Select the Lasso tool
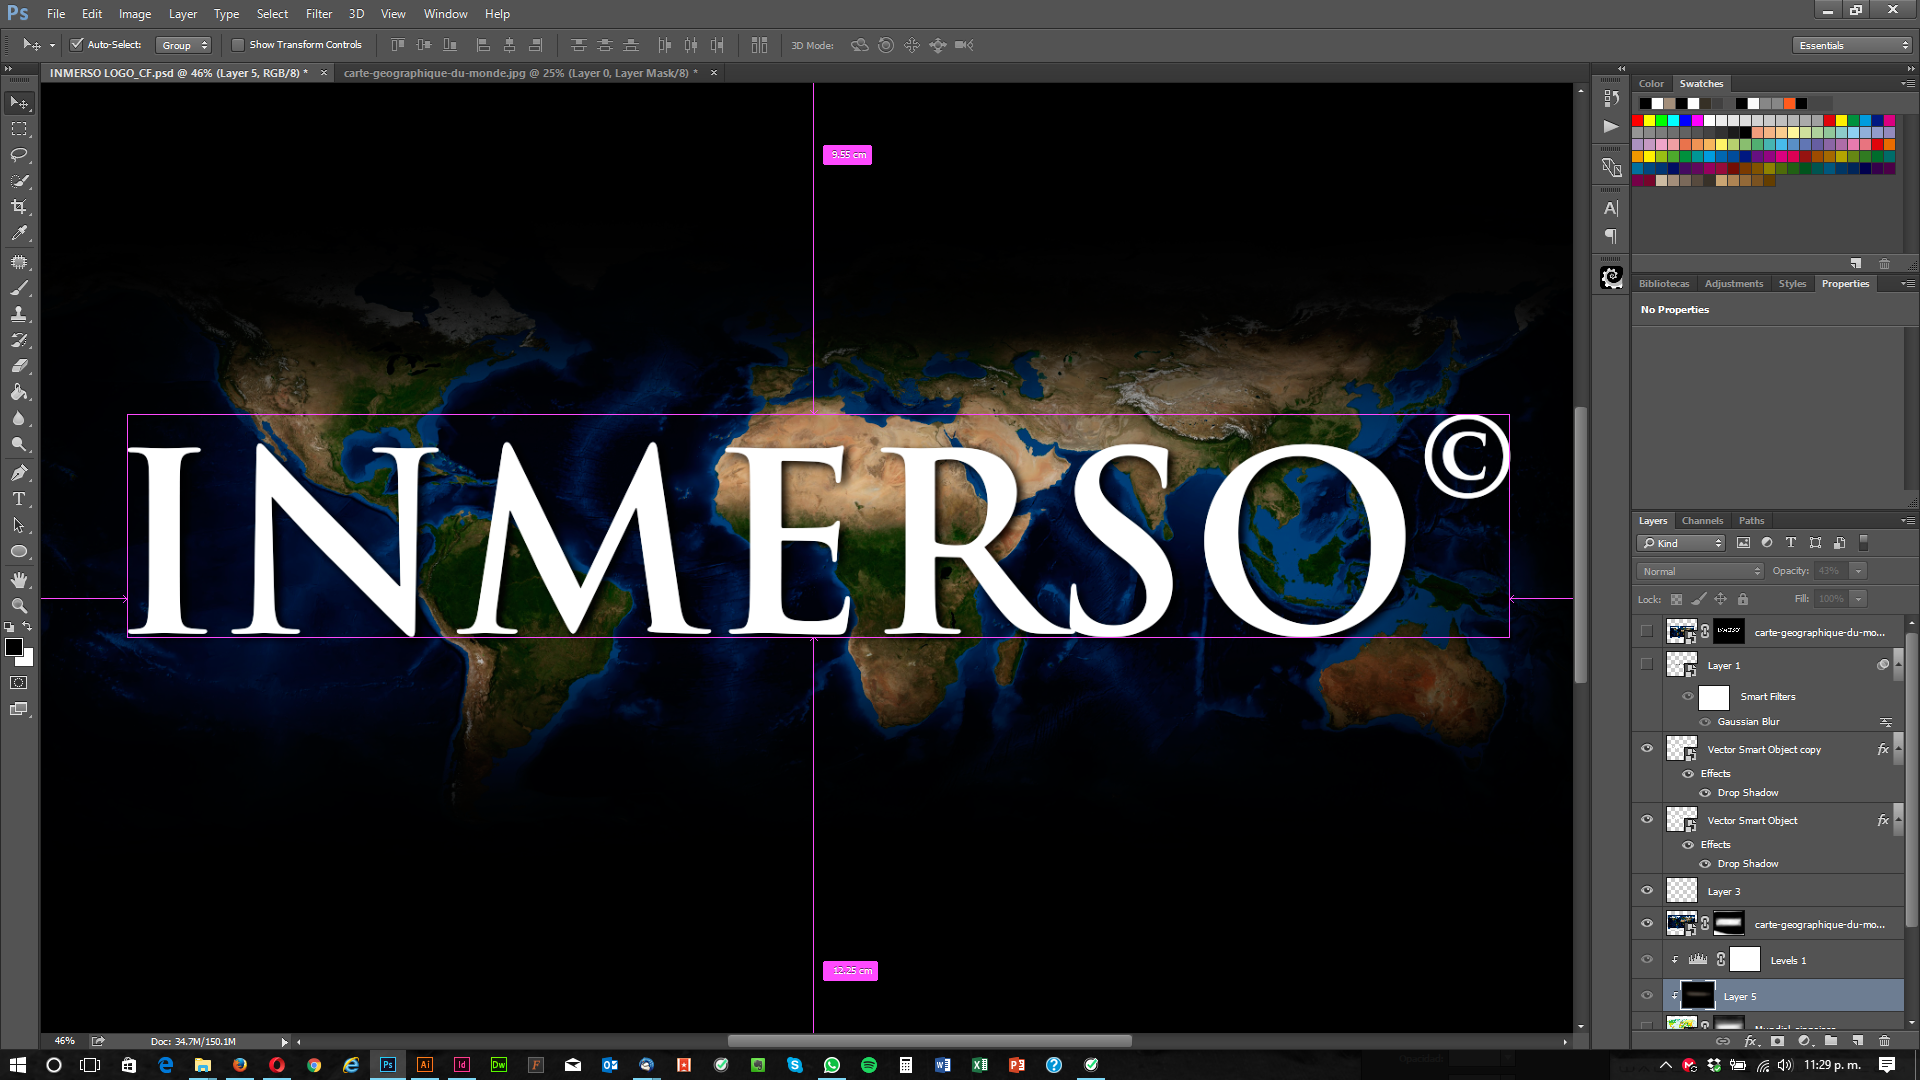 click(x=19, y=155)
